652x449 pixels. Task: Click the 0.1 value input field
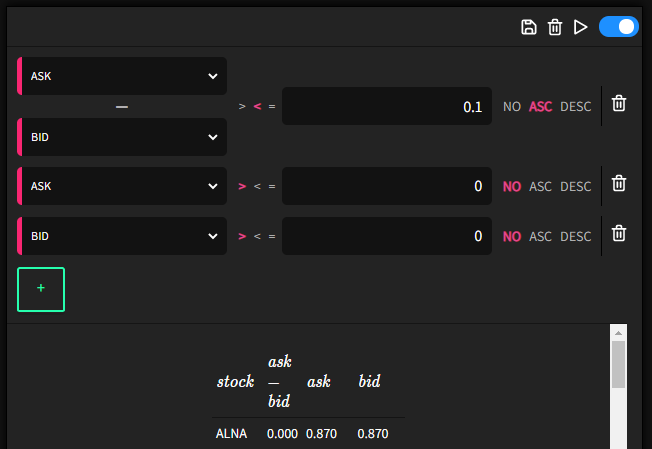(x=386, y=106)
